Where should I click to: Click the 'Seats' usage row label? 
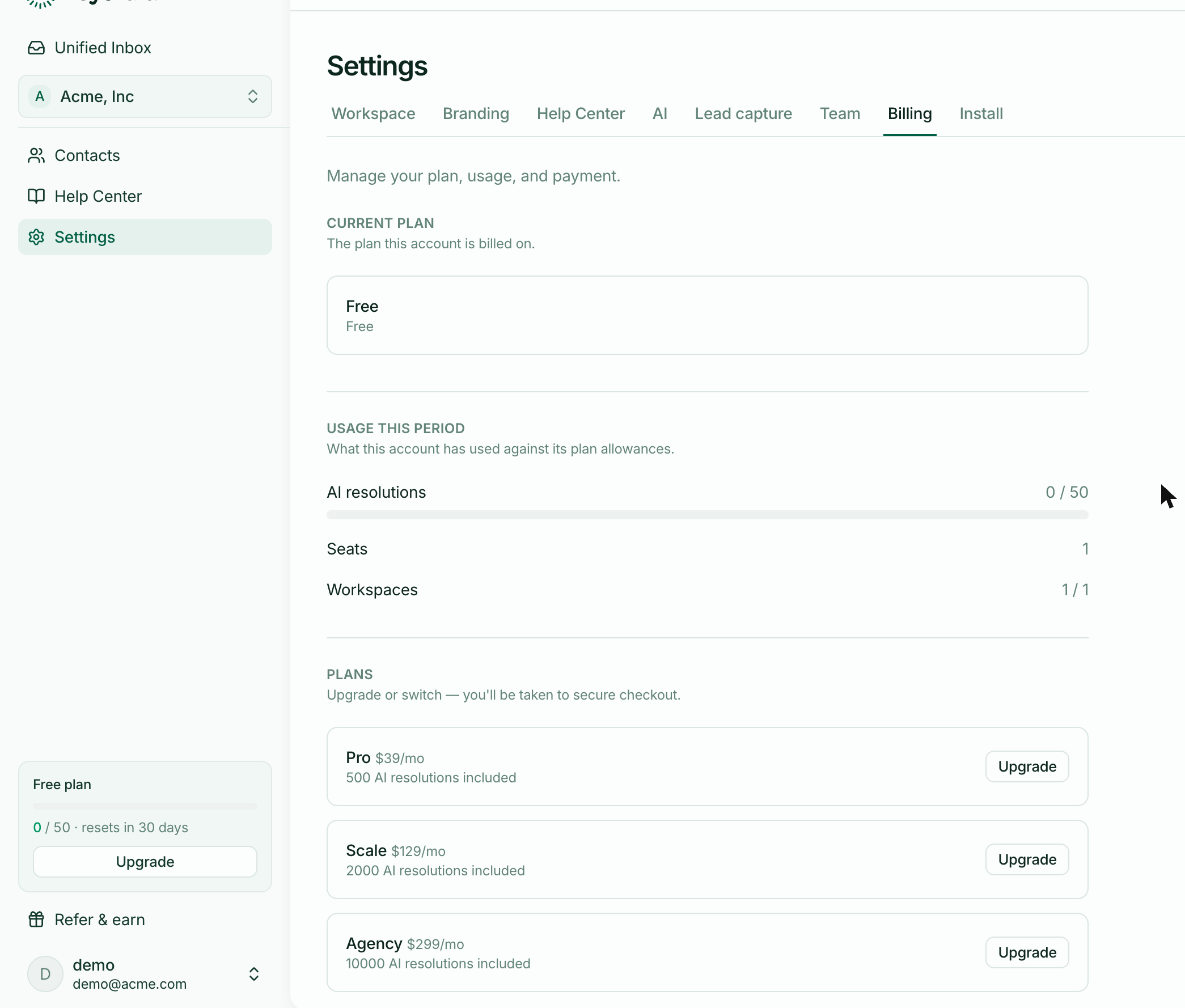pyautogui.click(x=347, y=549)
